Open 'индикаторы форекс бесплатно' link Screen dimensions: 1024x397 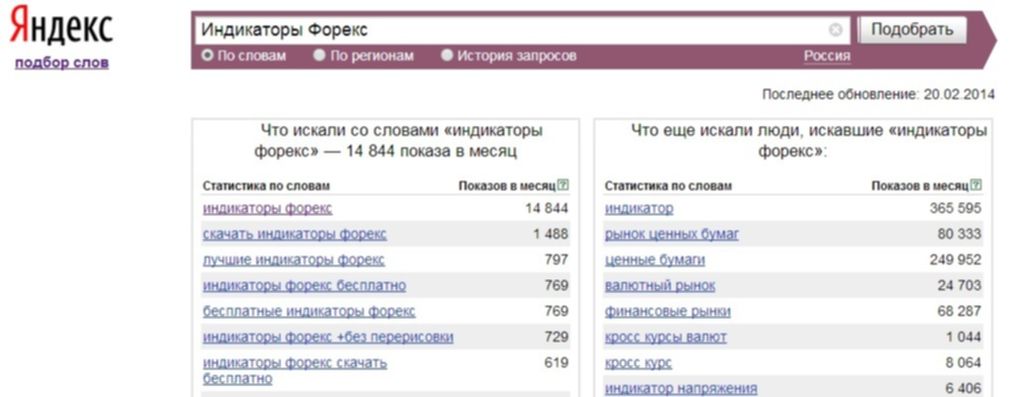(x=304, y=285)
